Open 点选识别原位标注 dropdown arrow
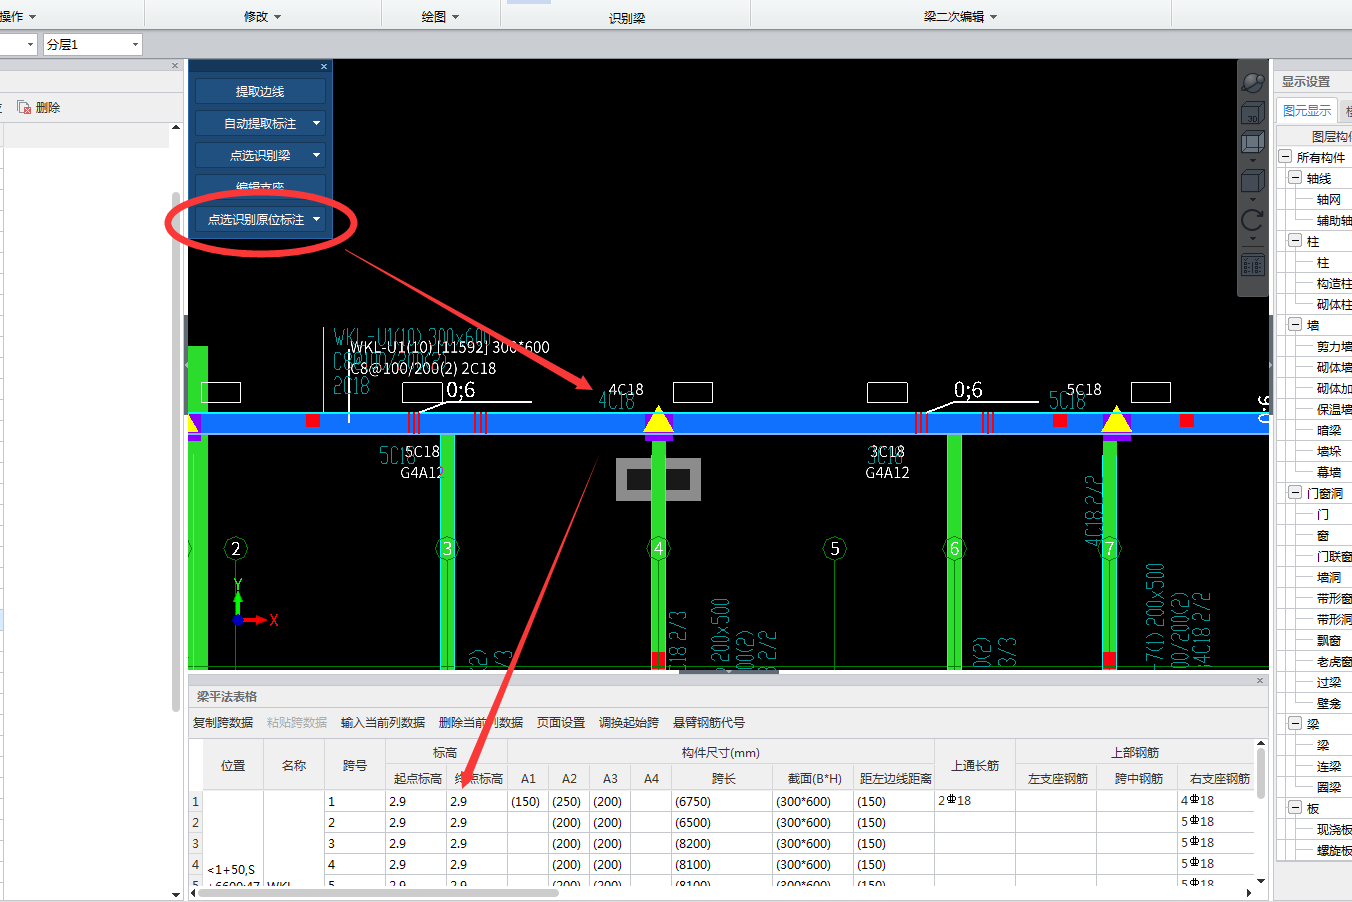1352x902 pixels. (316, 219)
